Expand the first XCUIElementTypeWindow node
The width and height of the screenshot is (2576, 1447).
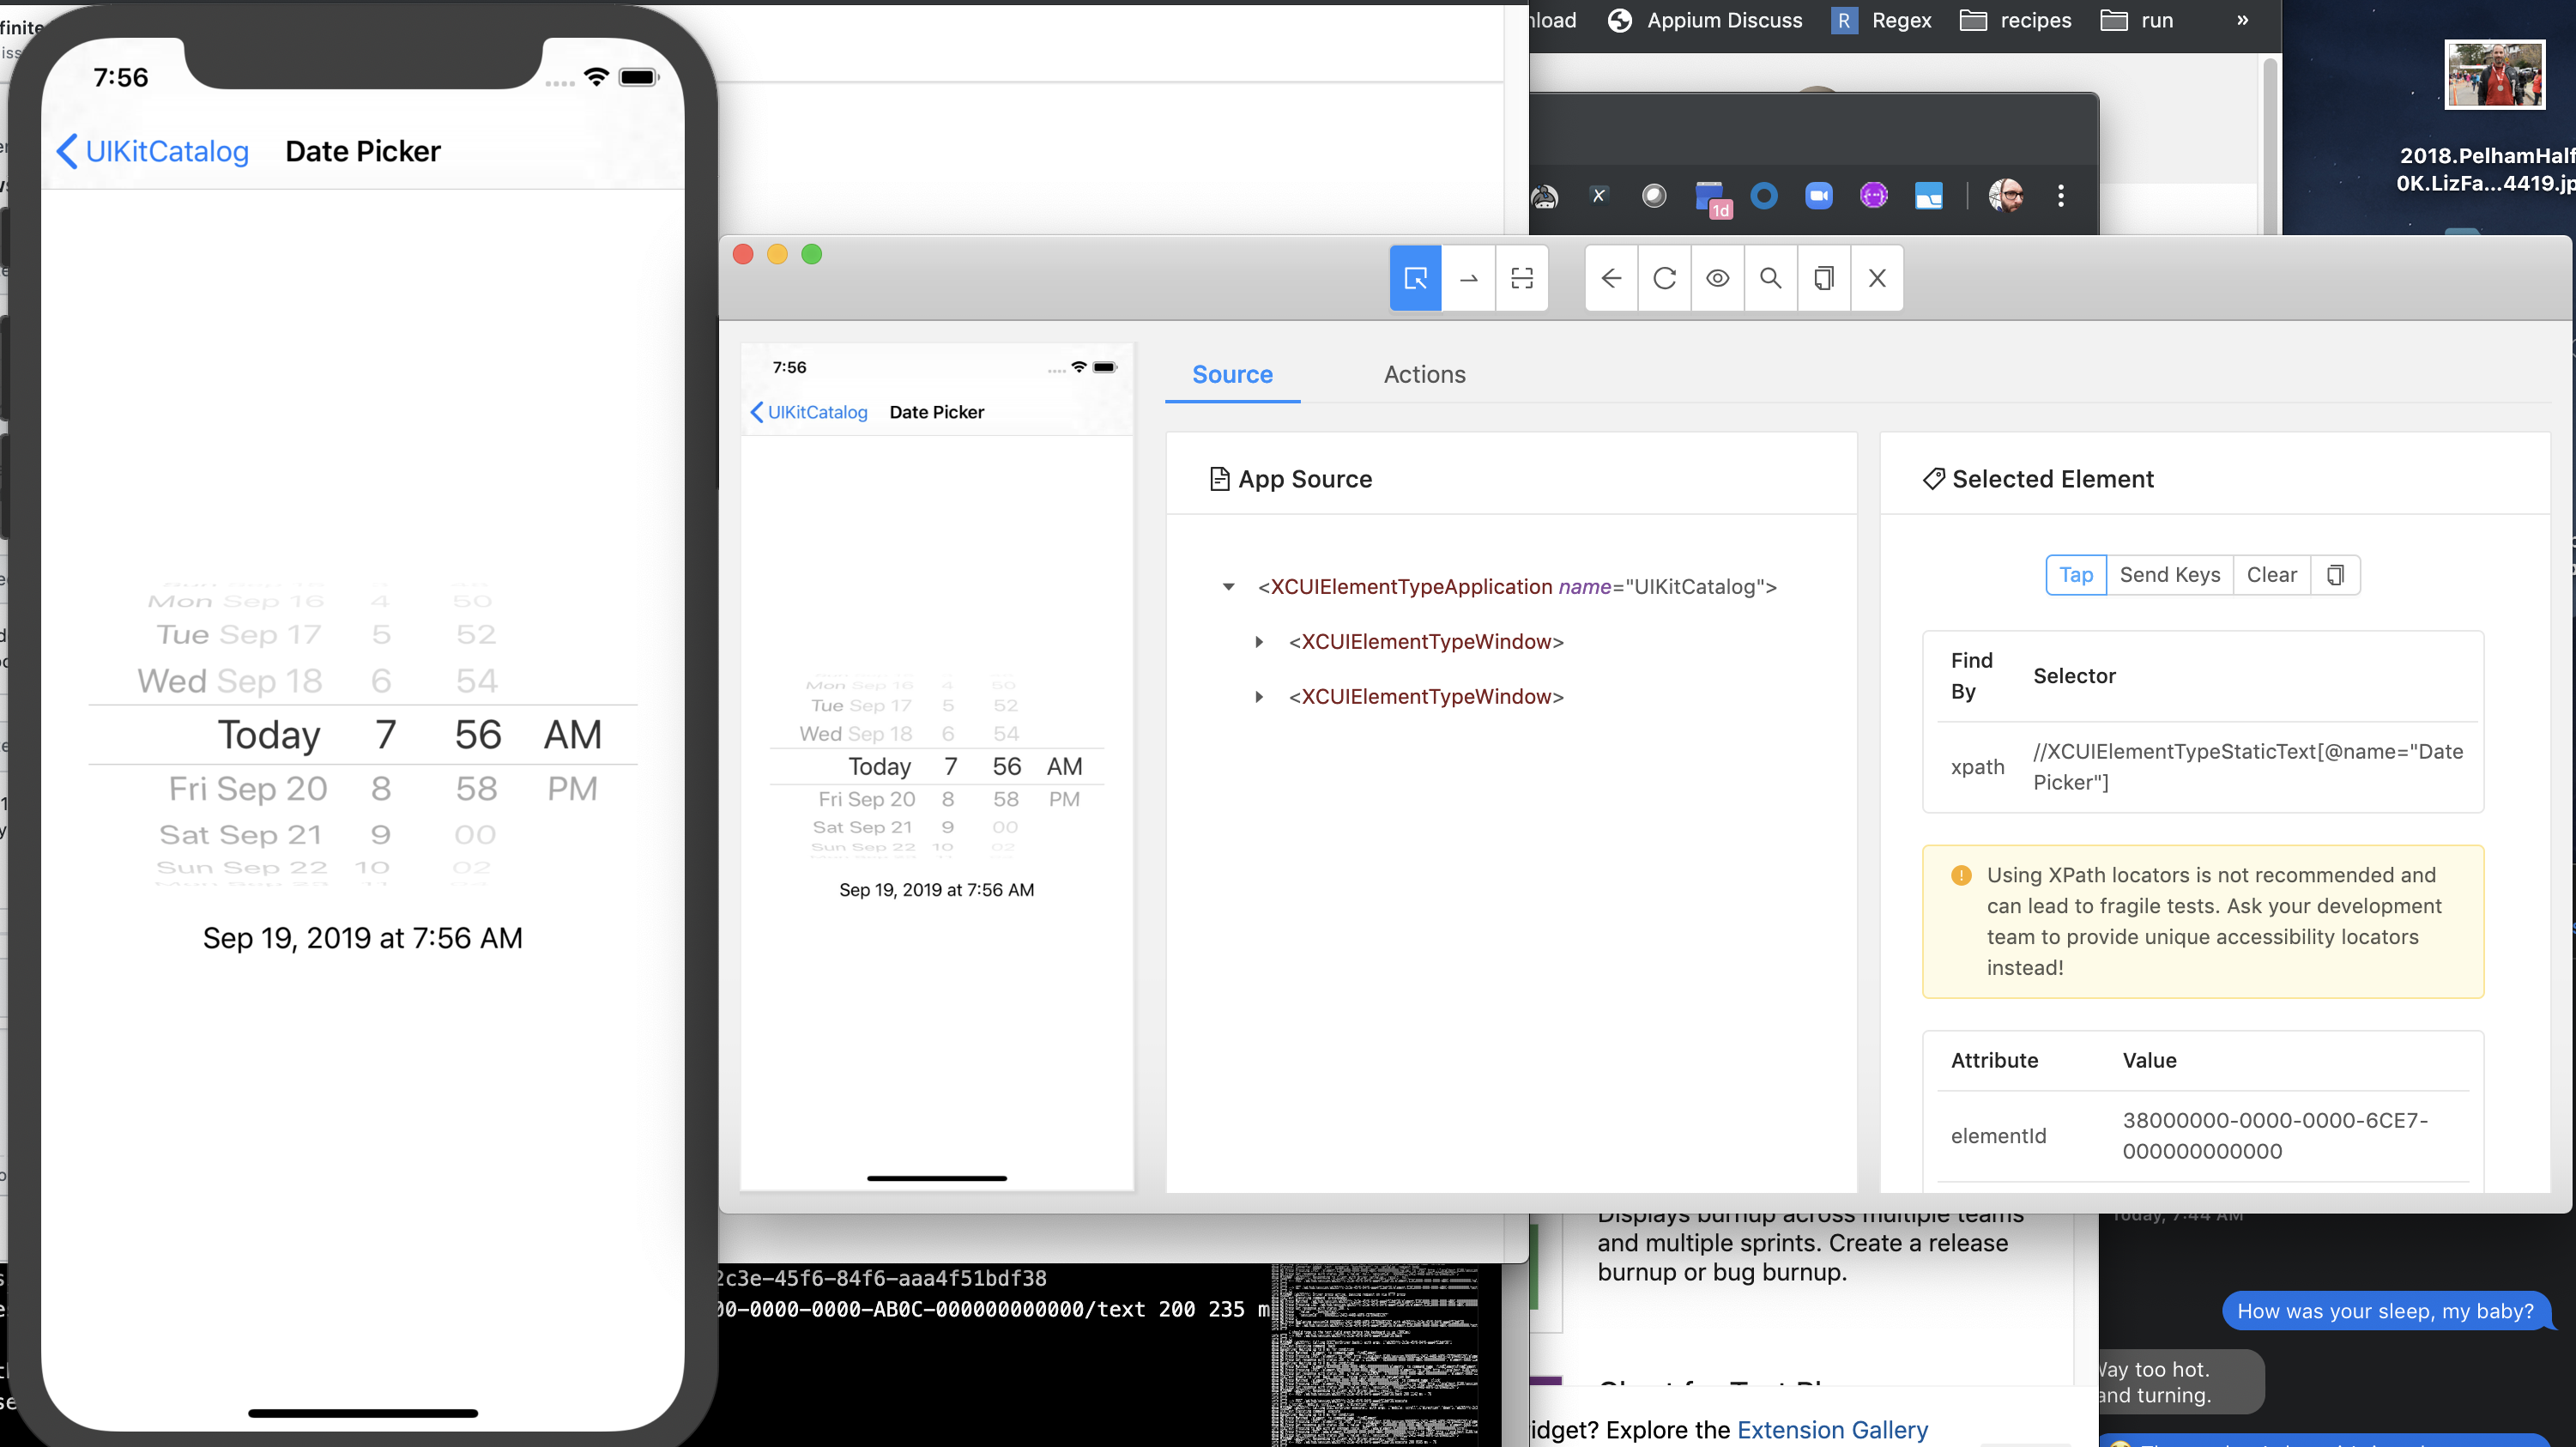(x=1259, y=642)
